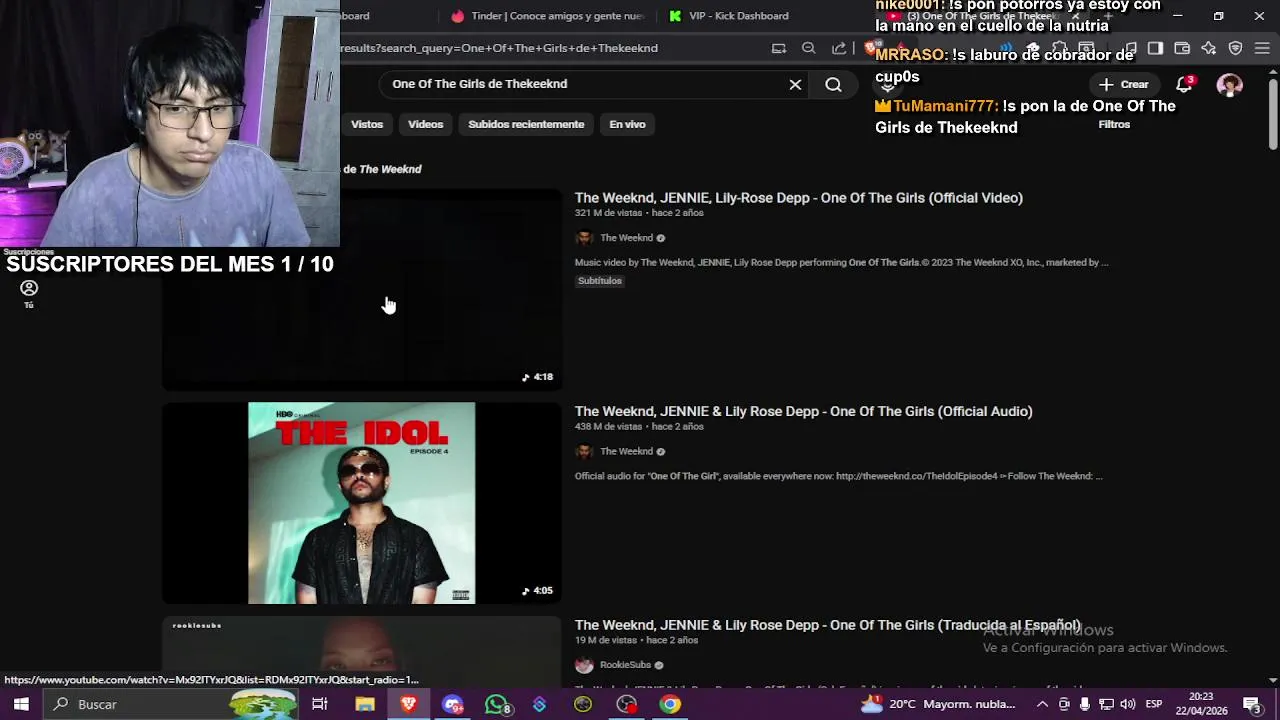This screenshot has width=1280, height=720.
Task: Show hidden system tray icons chevron
Action: pos(1042,704)
